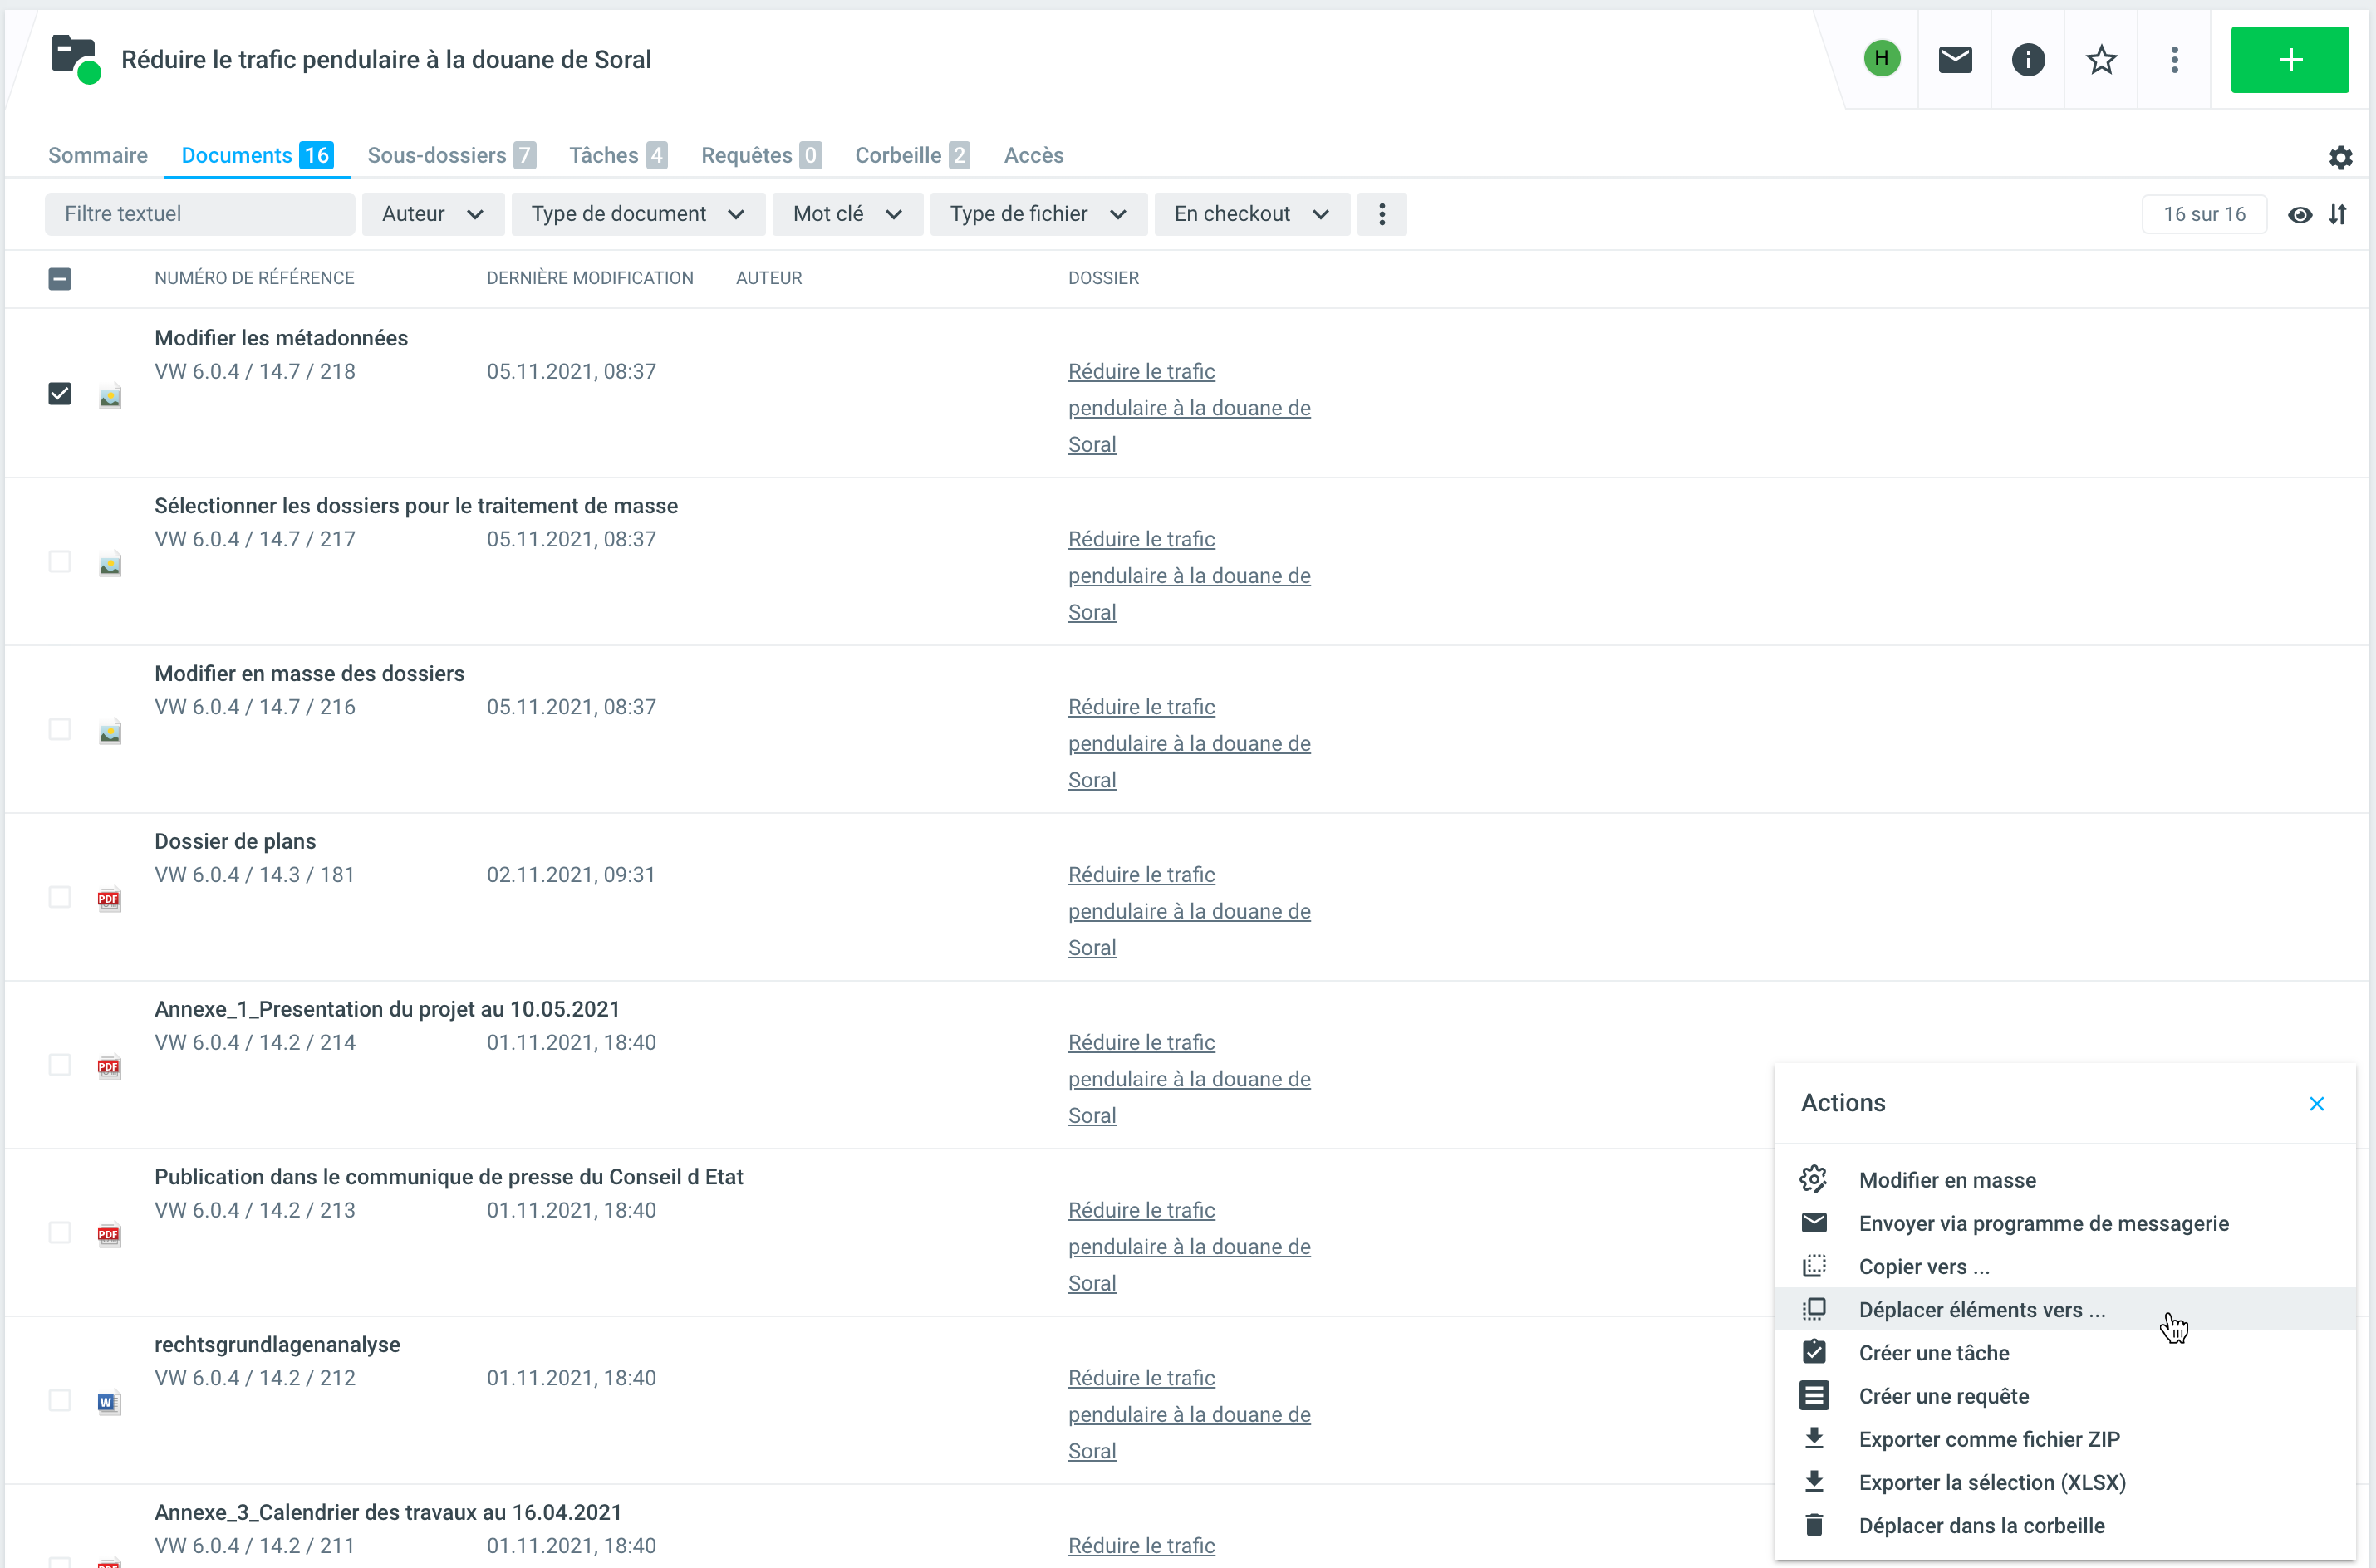Expand the En checkout filter dropdown
2376x1568 pixels.
click(1250, 214)
